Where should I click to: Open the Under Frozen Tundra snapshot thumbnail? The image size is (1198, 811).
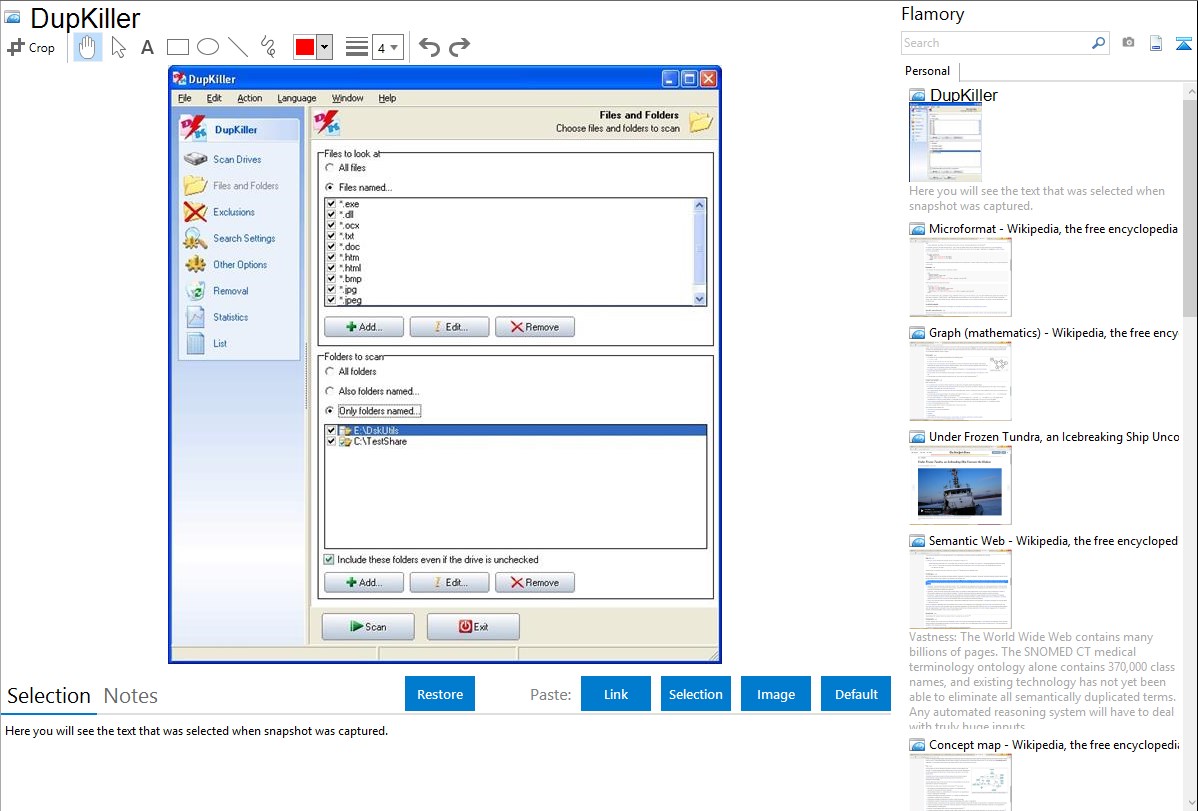click(x=960, y=485)
